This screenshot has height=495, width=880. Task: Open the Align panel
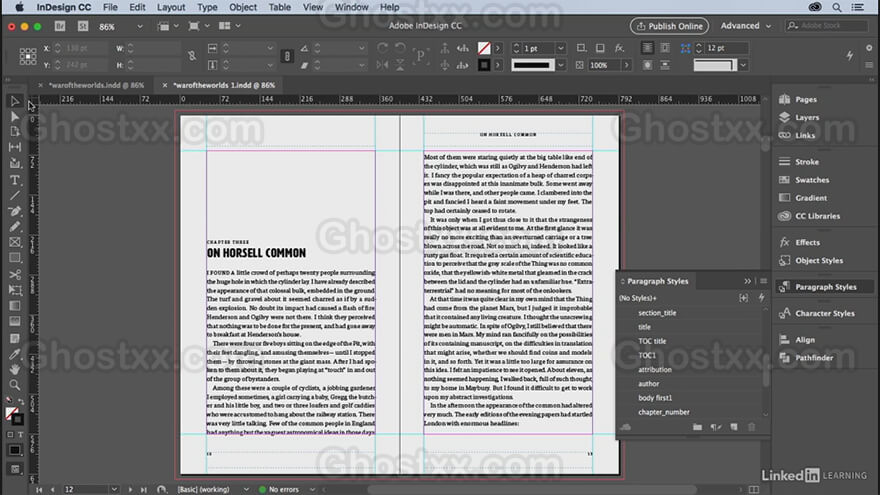click(x=797, y=340)
